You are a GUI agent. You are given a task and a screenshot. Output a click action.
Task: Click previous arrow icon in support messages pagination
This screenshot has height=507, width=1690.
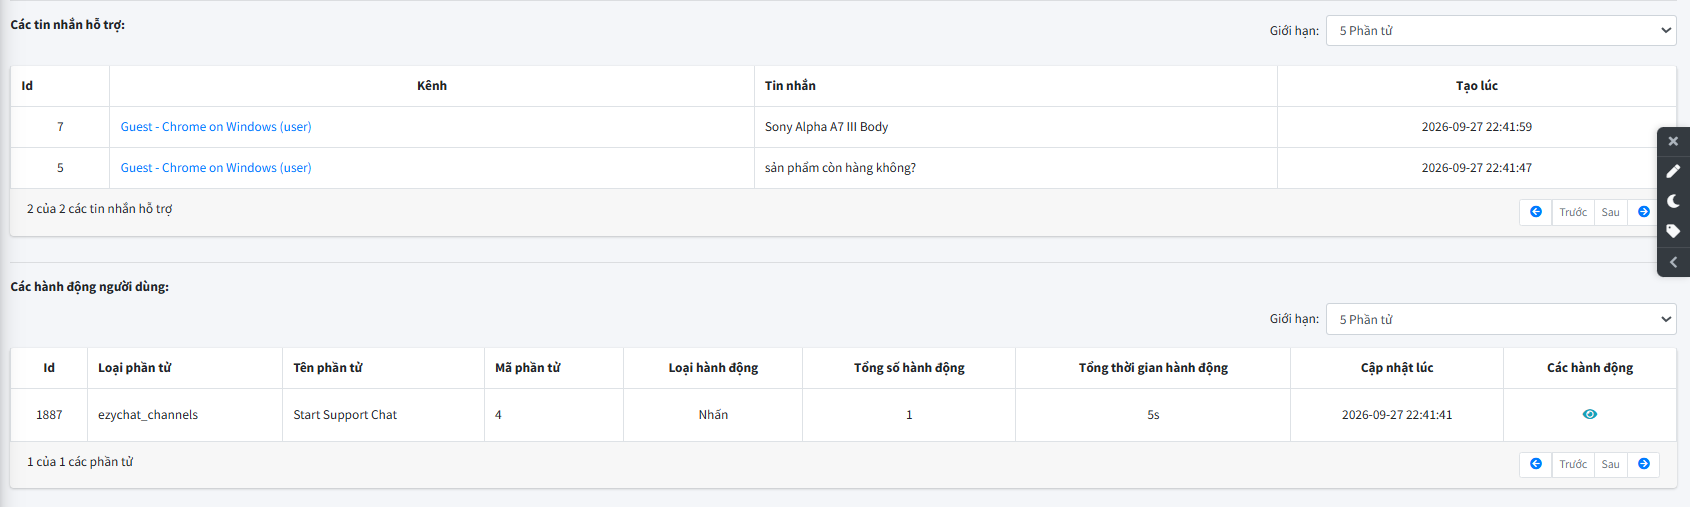click(x=1536, y=212)
